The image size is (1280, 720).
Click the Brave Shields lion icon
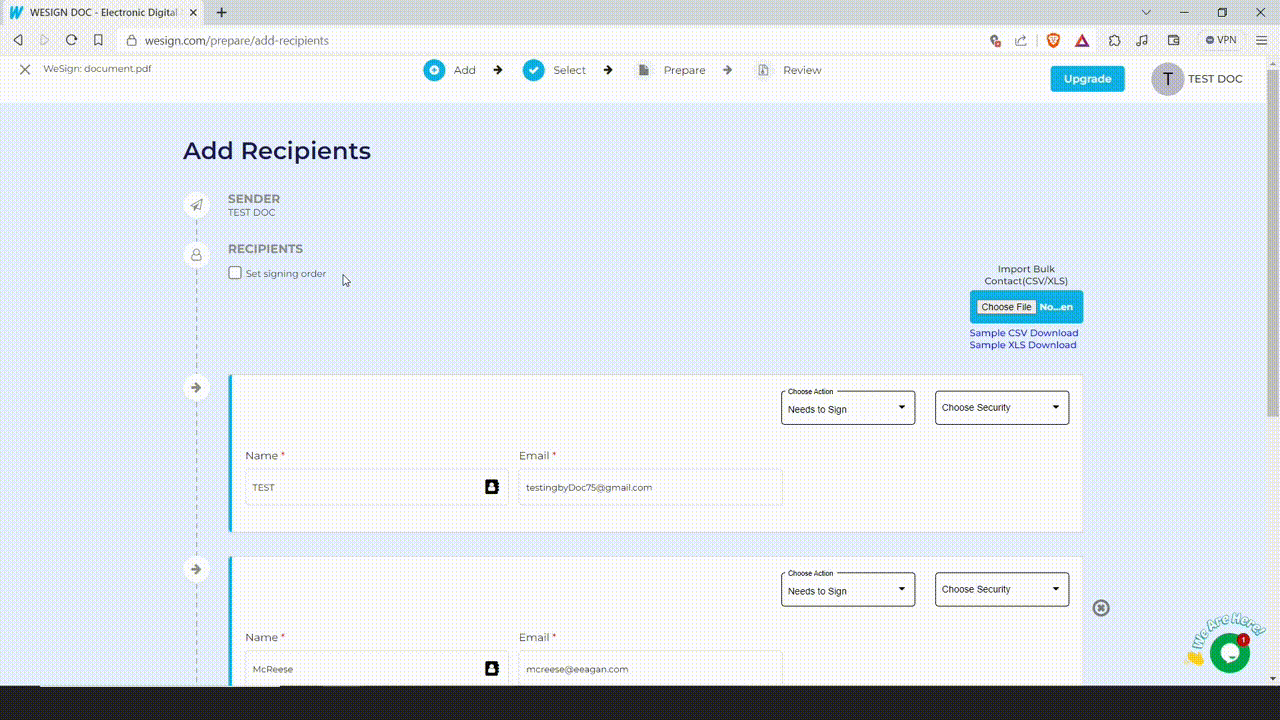[1053, 40]
